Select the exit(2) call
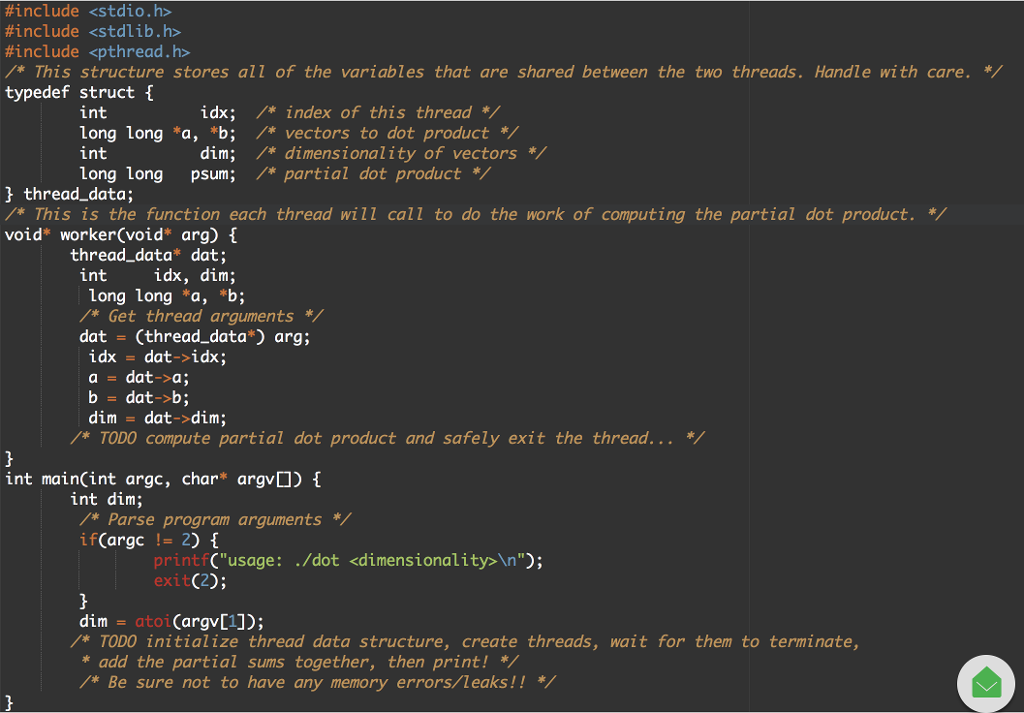 click(190, 580)
